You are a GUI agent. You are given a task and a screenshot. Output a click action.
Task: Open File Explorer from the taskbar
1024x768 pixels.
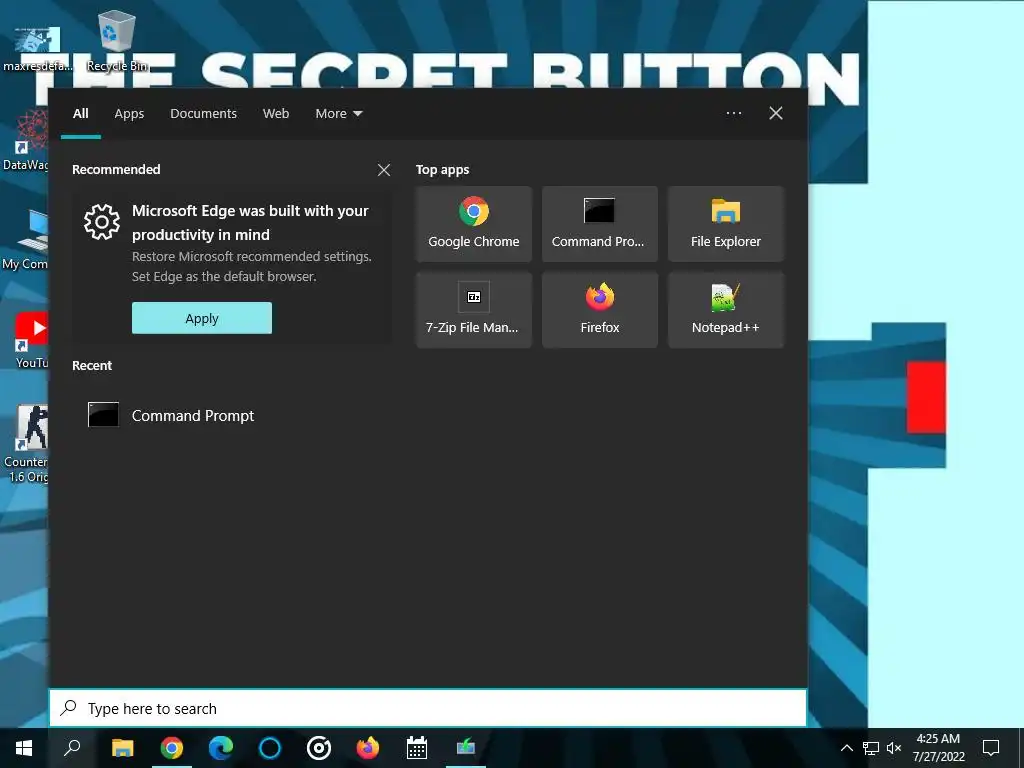click(122, 748)
